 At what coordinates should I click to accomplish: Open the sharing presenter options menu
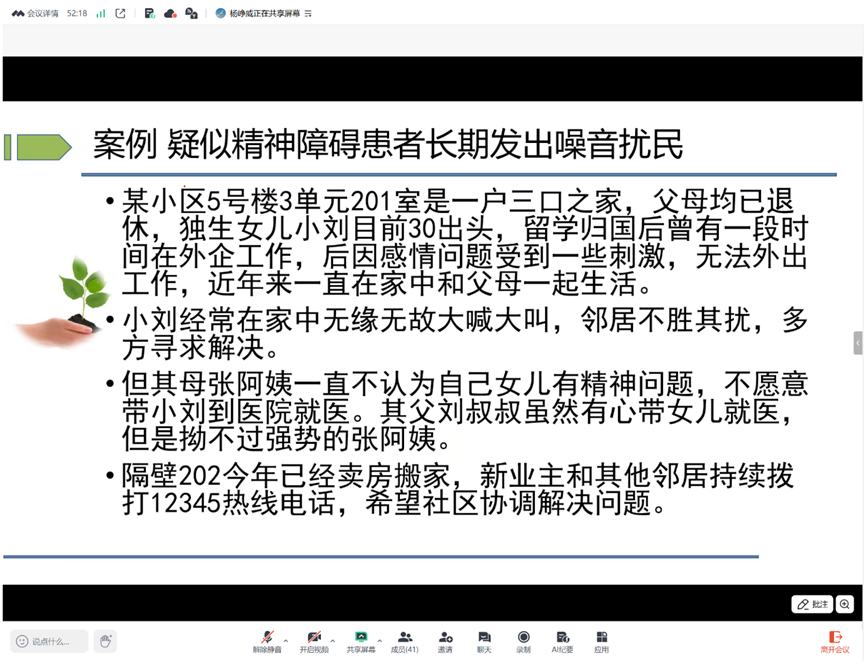coord(308,13)
